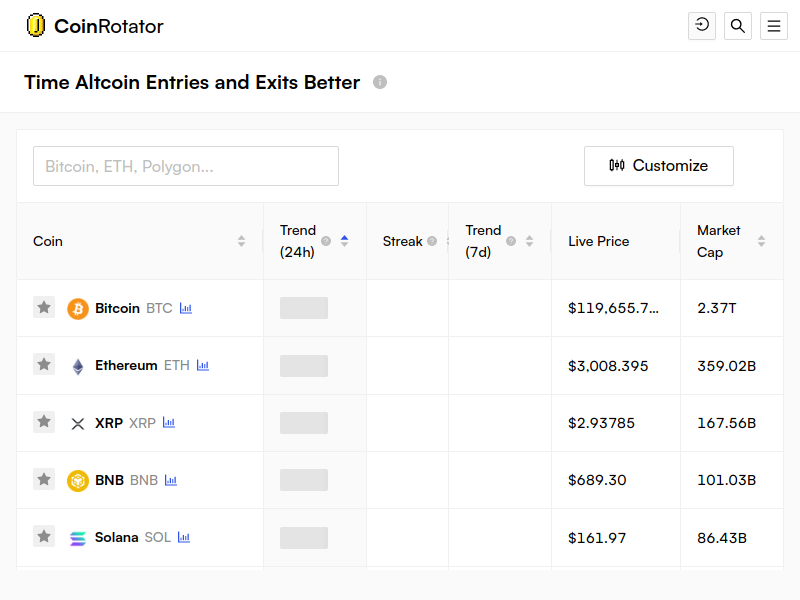800x600 pixels.
Task: Open Bitcoin chart icon
Action: tap(186, 308)
